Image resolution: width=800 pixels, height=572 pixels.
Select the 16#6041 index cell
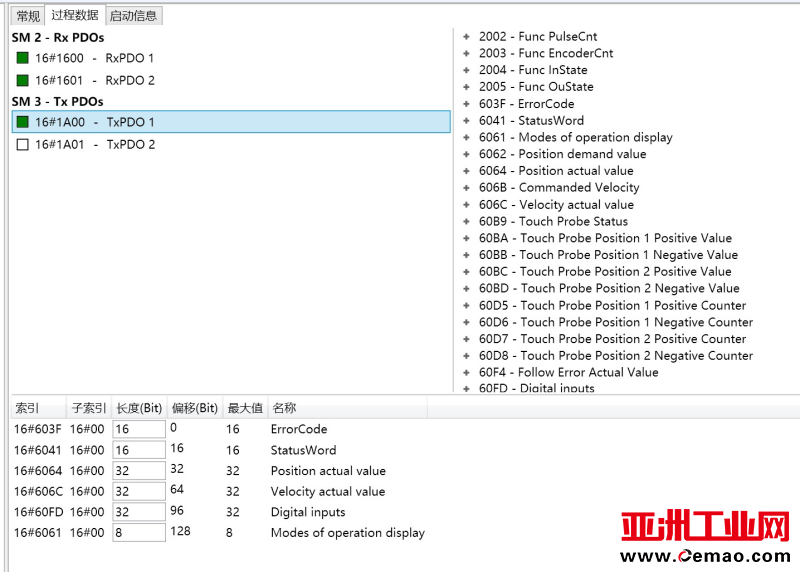[38, 450]
